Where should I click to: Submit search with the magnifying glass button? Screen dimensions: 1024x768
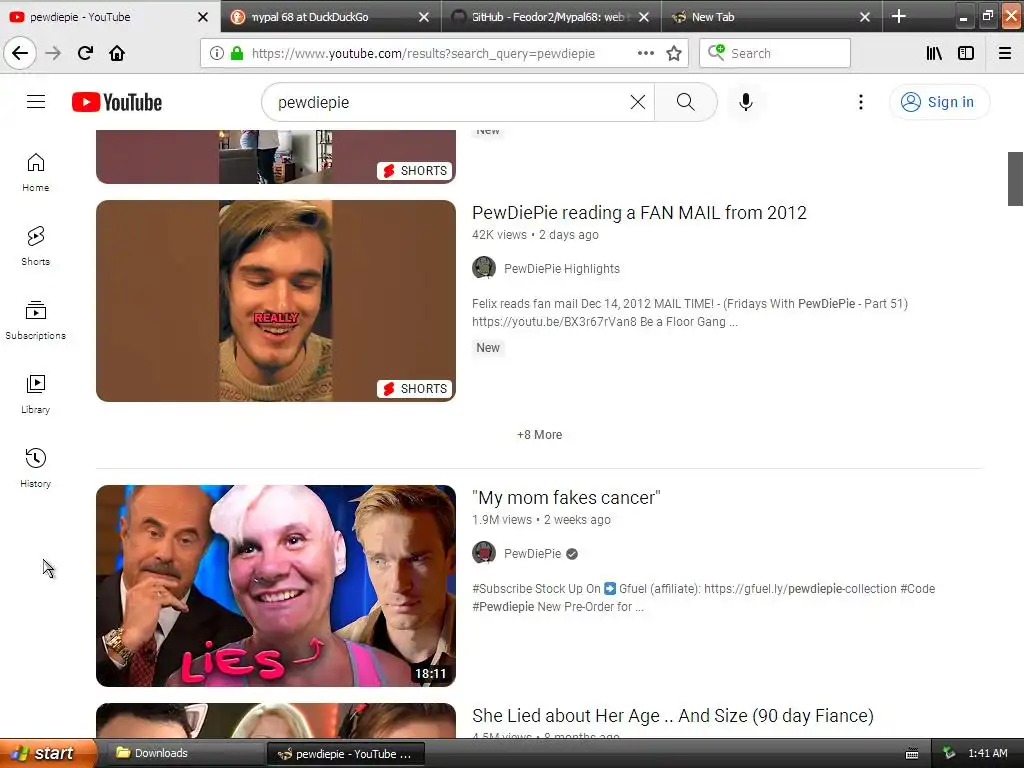pos(685,102)
